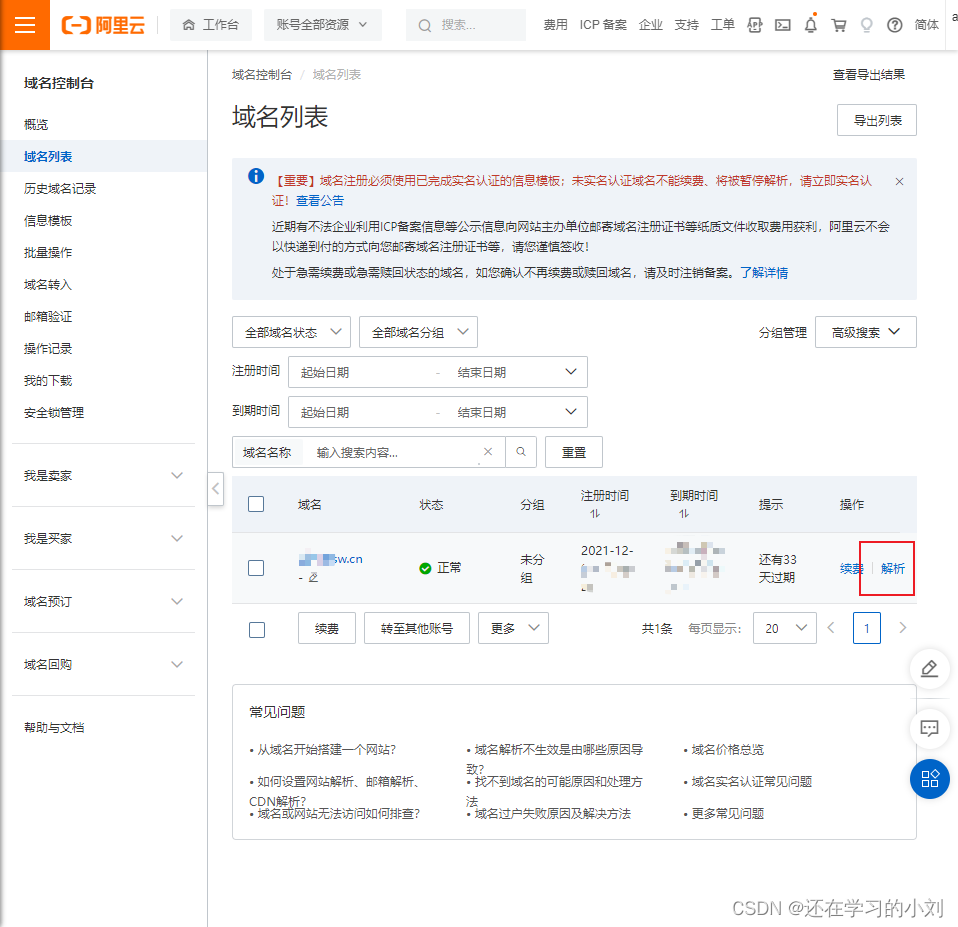This screenshot has width=958, height=927.
Task: Edit the domain remark pencil icon
Action: (x=313, y=577)
